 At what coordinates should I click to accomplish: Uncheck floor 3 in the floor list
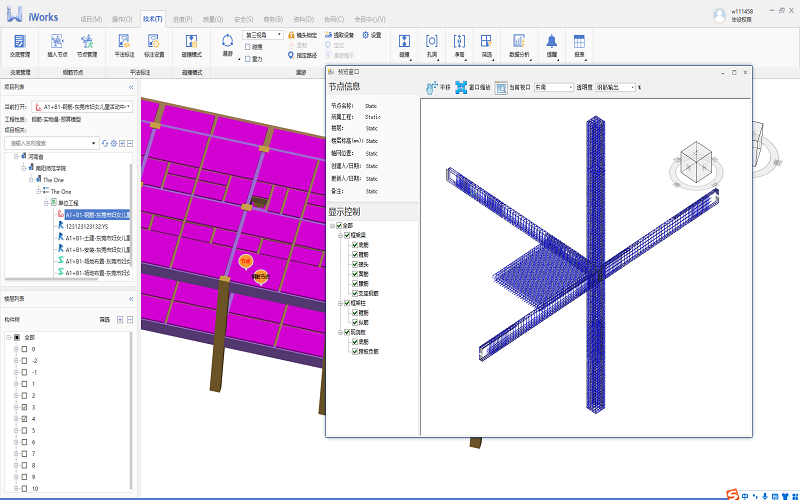(x=24, y=407)
